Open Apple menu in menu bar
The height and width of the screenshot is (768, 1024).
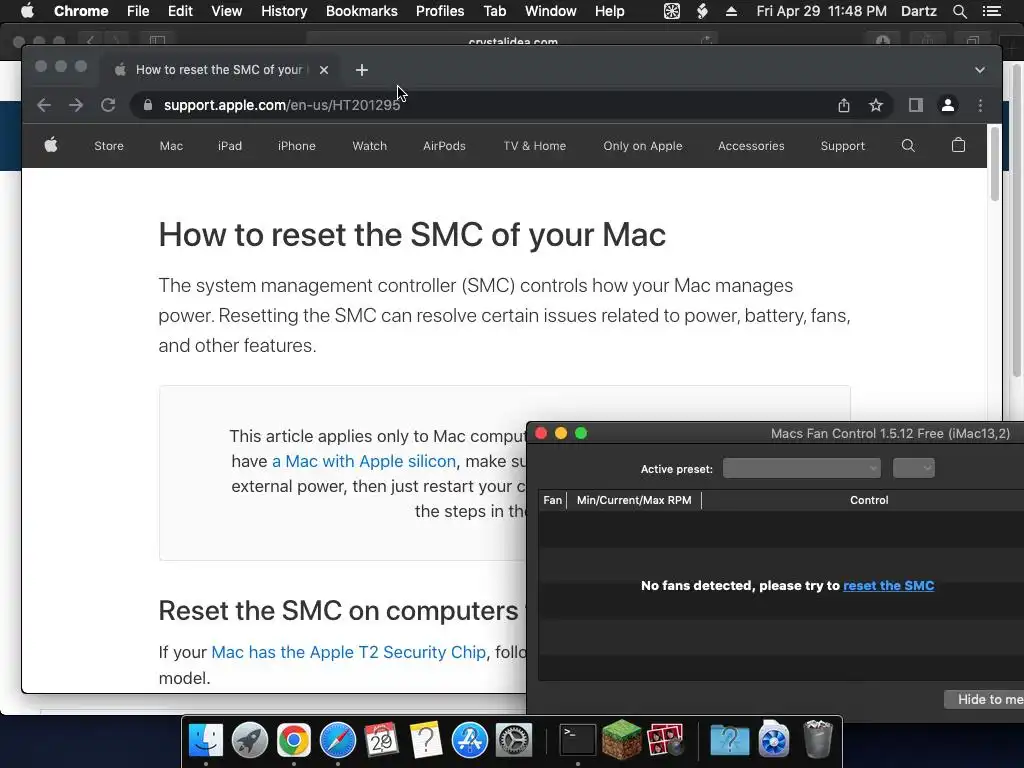pos(27,11)
